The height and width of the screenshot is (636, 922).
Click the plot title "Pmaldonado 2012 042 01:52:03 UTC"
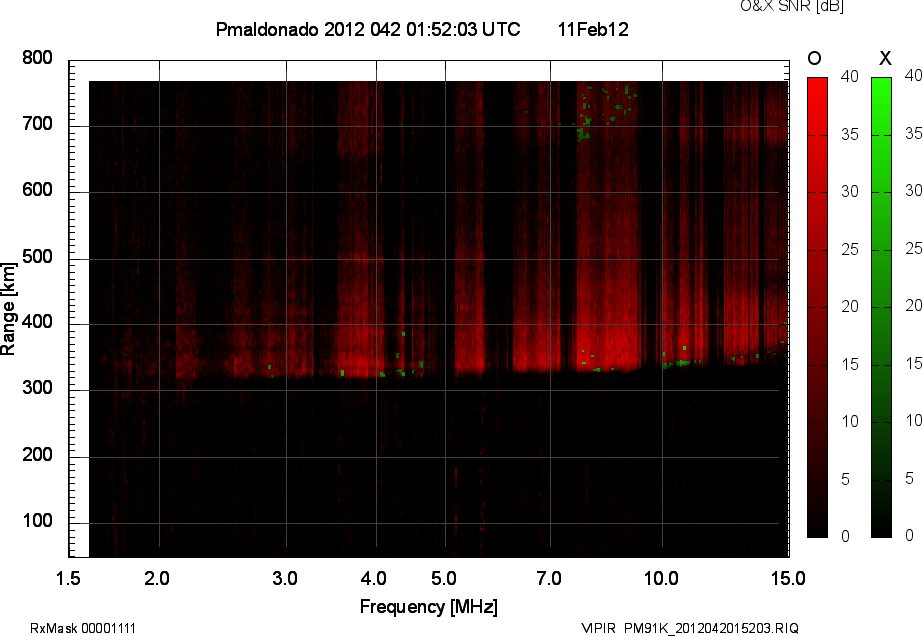coord(368,30)
